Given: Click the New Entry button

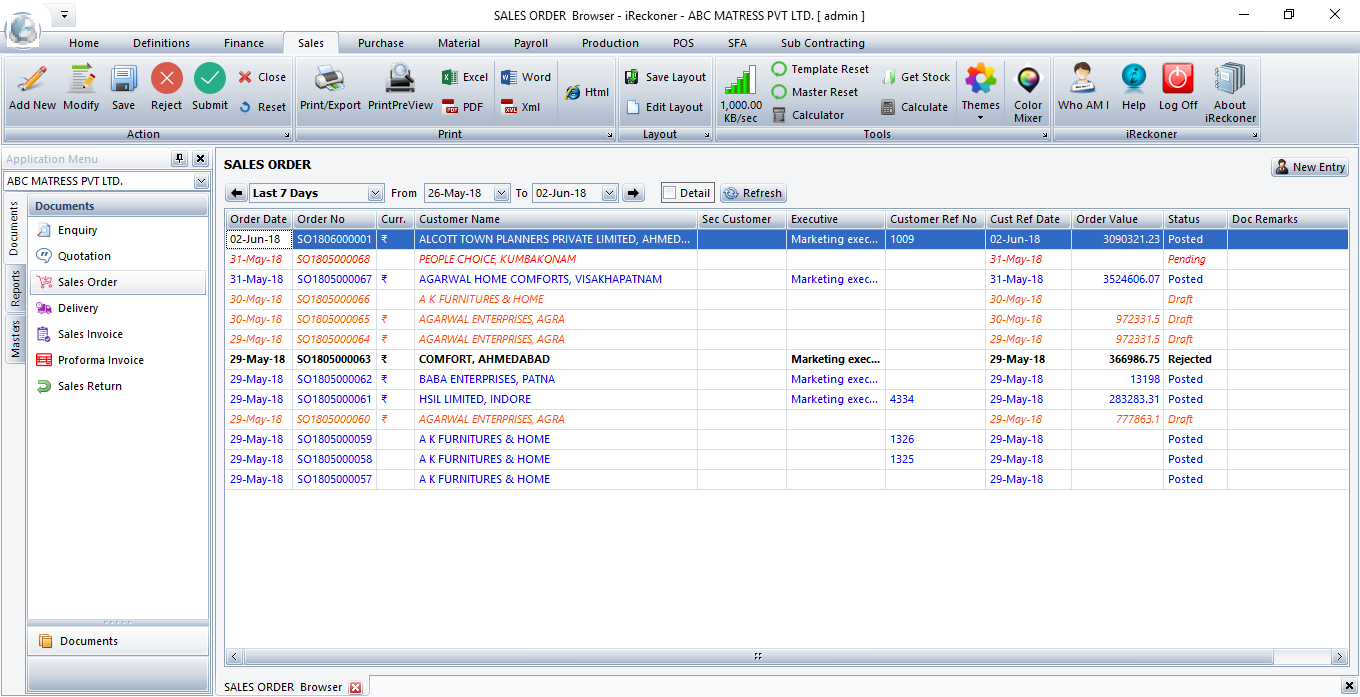Looking at the screenshot, I should click(x=1310, y=167).
